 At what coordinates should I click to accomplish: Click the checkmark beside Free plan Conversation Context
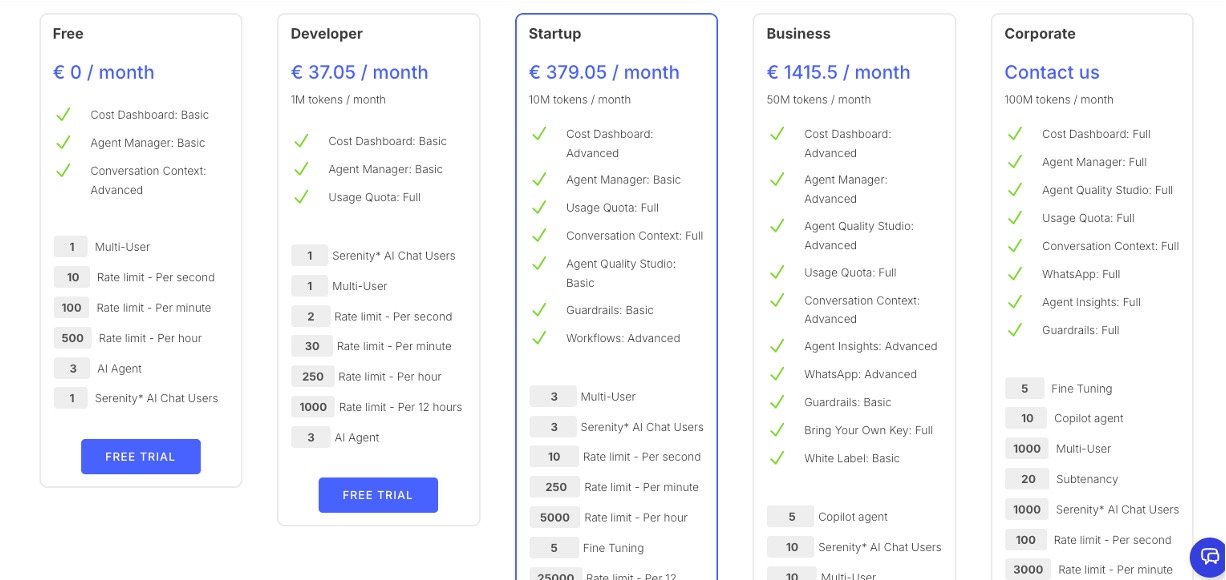click(x=63, y=171)
